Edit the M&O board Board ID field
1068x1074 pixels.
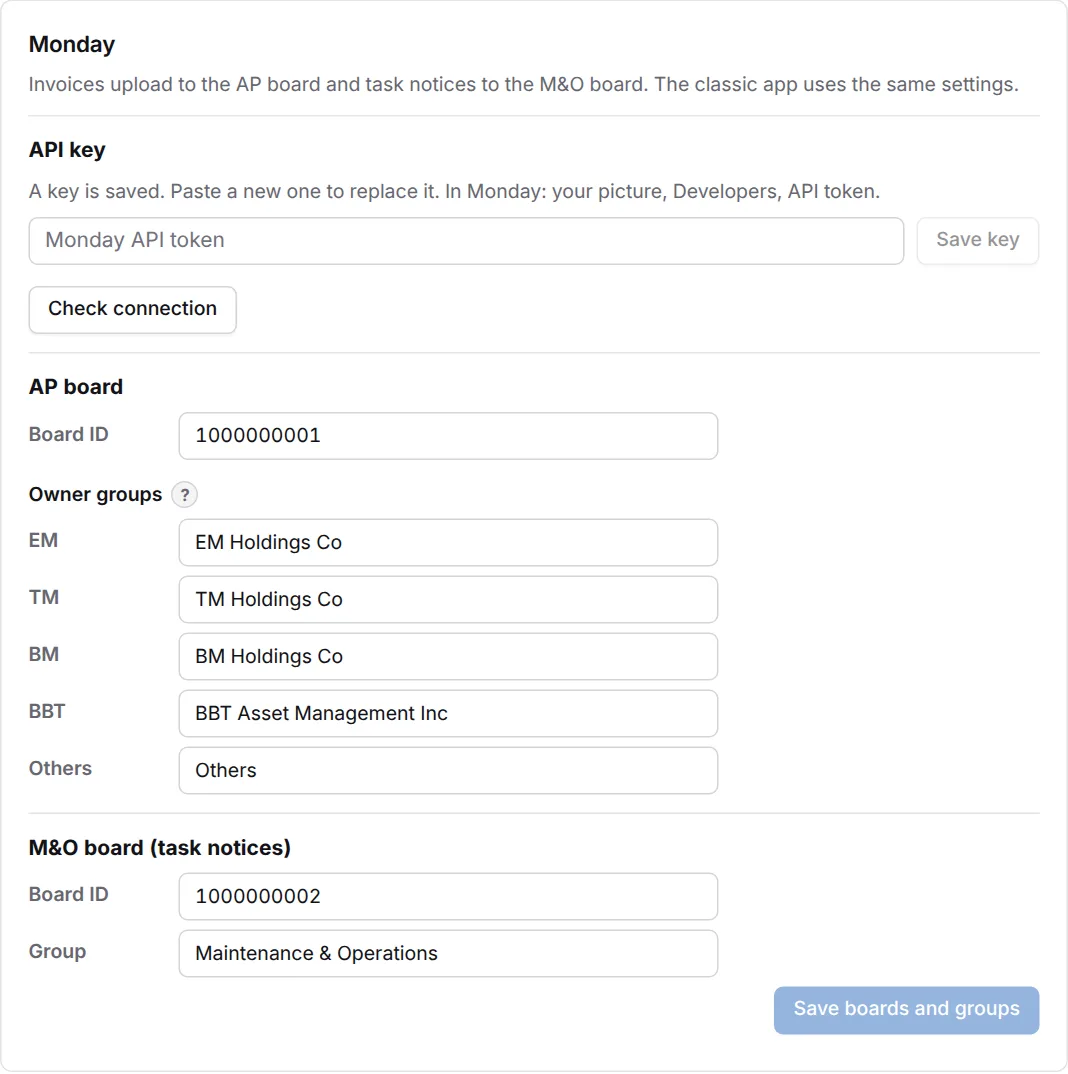448,896
